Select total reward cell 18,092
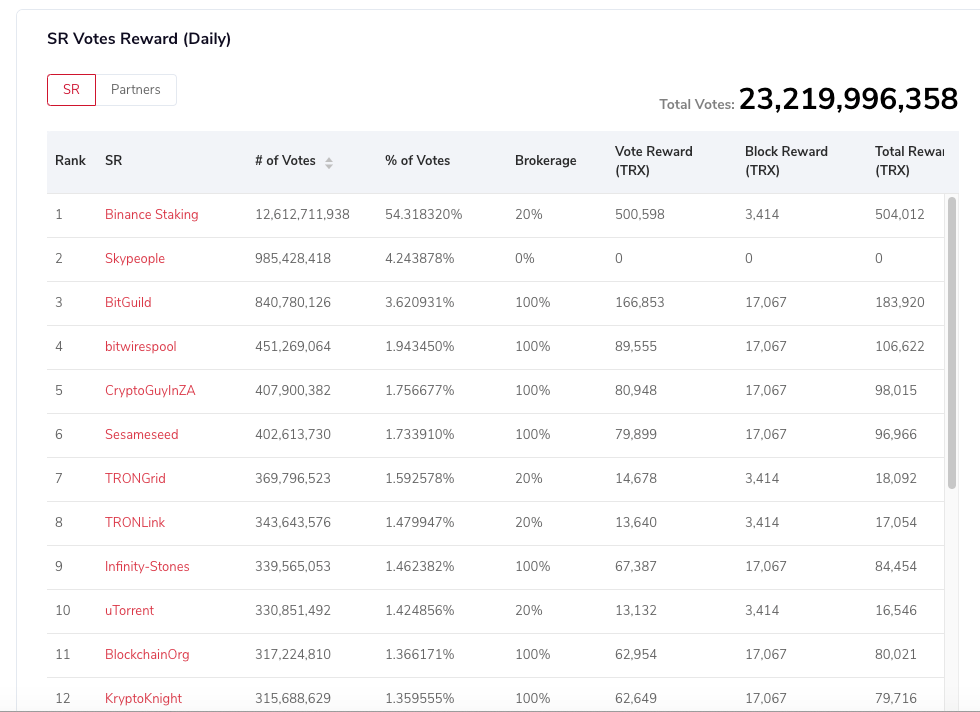Screen dimensions: 980x712 [x=896, y=478]
